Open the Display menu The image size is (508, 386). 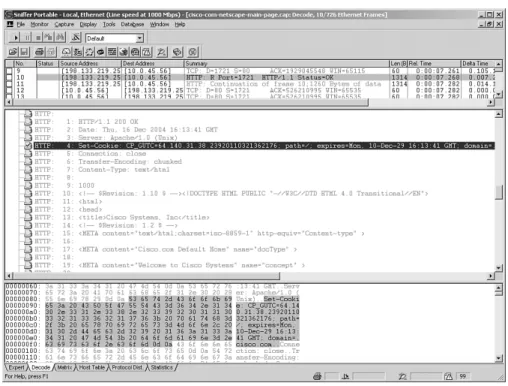click(88, 24)
